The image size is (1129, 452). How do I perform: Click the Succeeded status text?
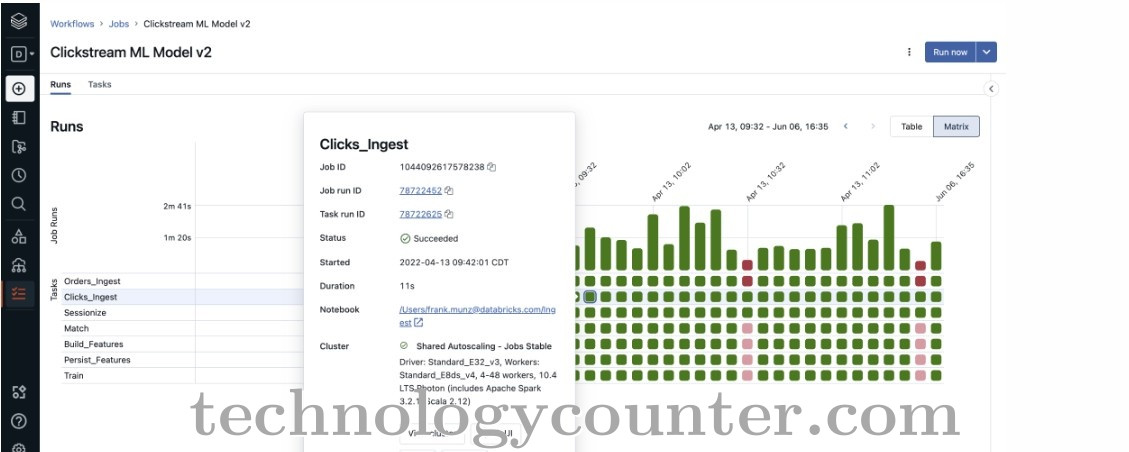point(436,238)
